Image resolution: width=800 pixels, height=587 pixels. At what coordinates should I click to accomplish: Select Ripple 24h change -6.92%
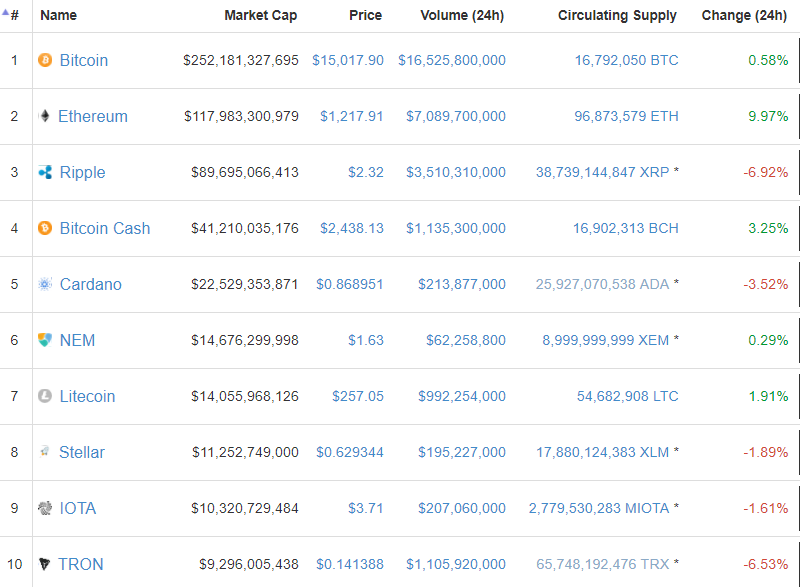[766, 172]
